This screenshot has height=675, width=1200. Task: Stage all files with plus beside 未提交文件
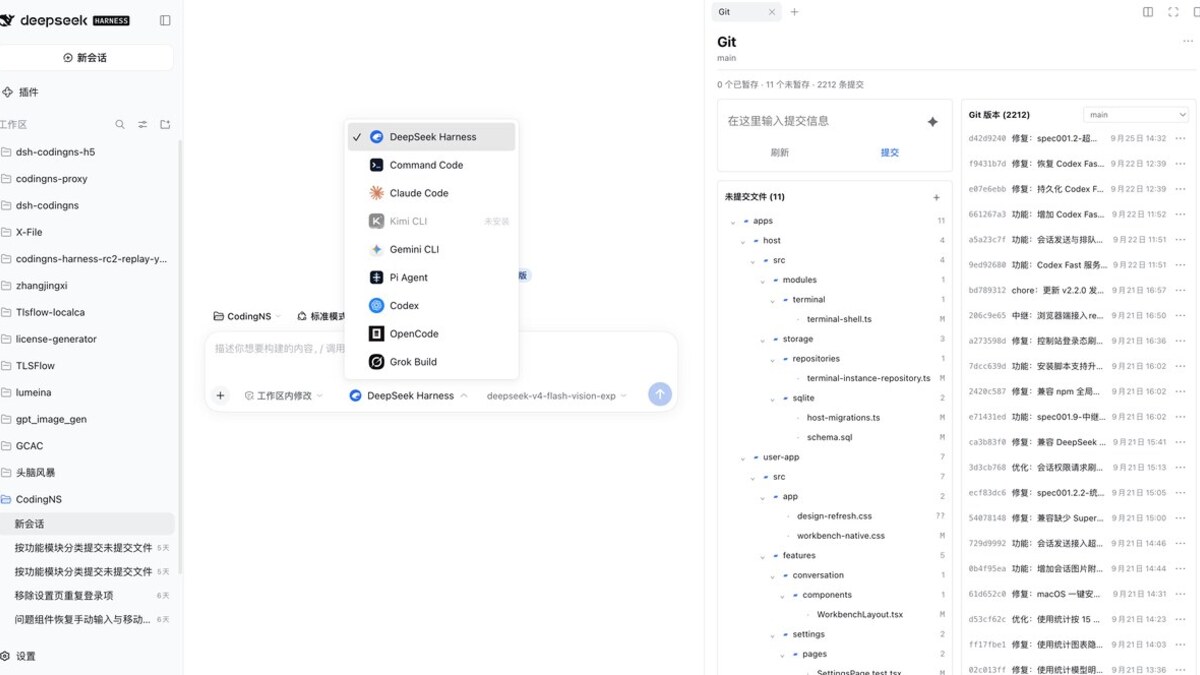point(936,198)
